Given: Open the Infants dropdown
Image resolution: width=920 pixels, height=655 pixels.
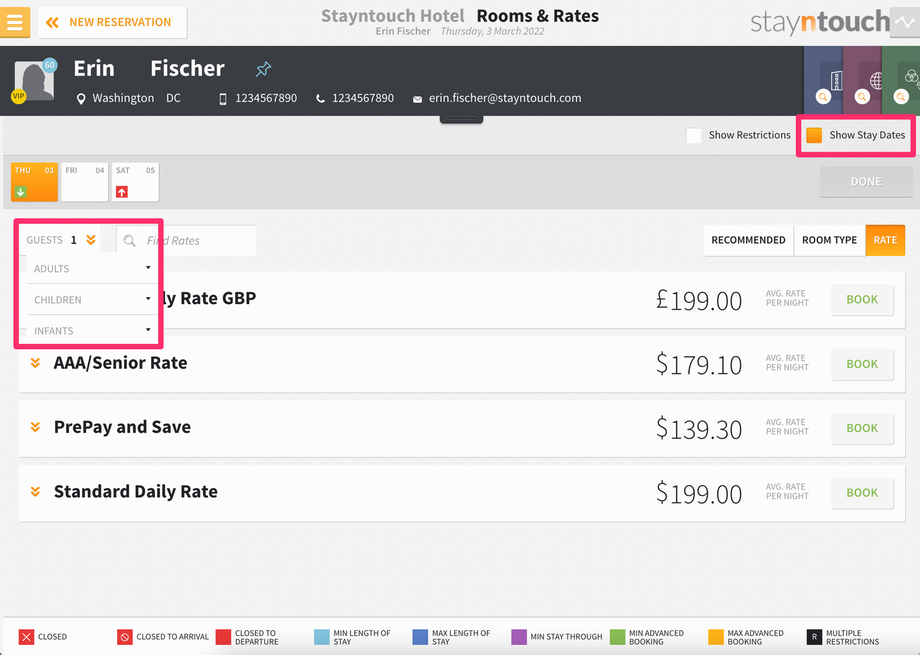Looking at the screenshot, I should pos(91,330).
